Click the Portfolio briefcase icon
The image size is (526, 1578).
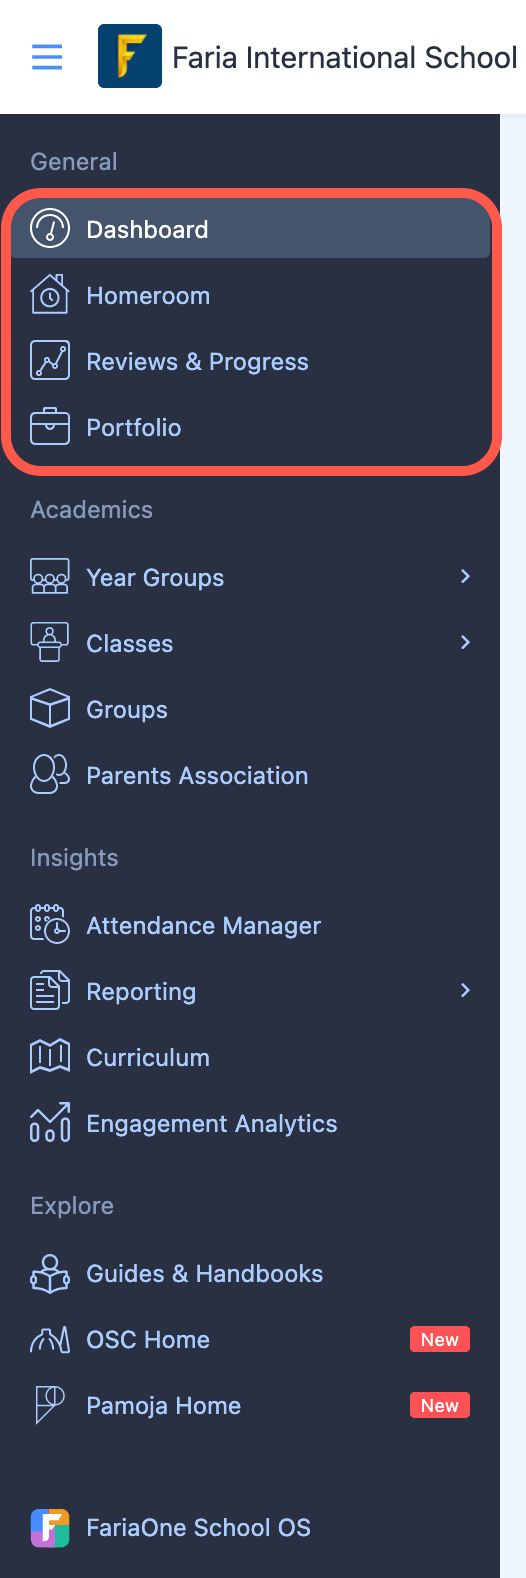(x=50, y=427)
